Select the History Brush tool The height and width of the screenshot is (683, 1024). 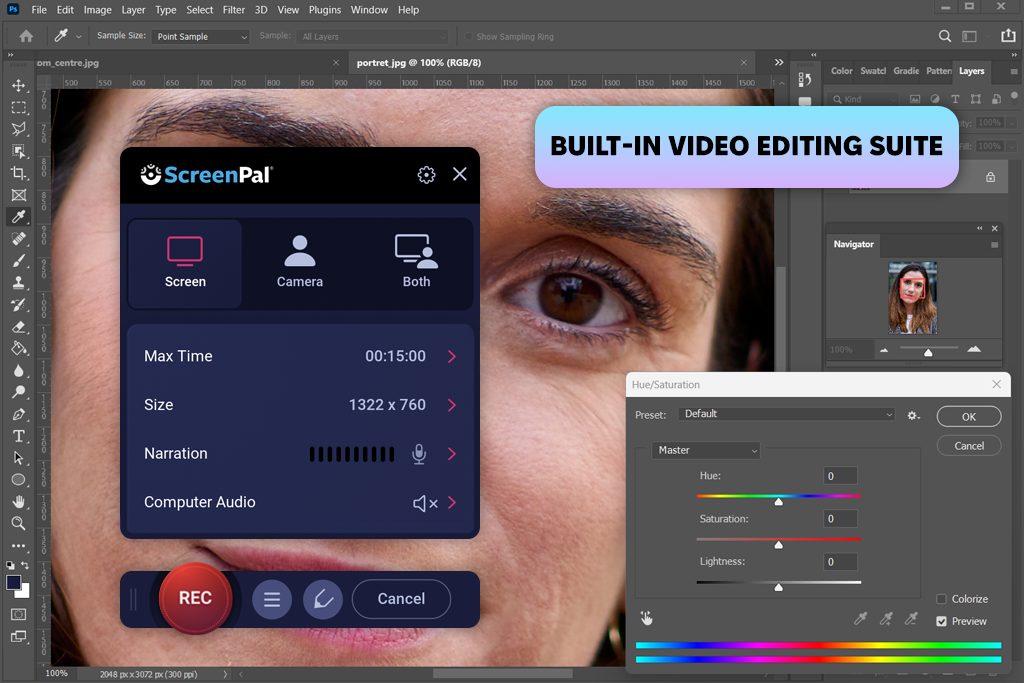coord(19,304)
